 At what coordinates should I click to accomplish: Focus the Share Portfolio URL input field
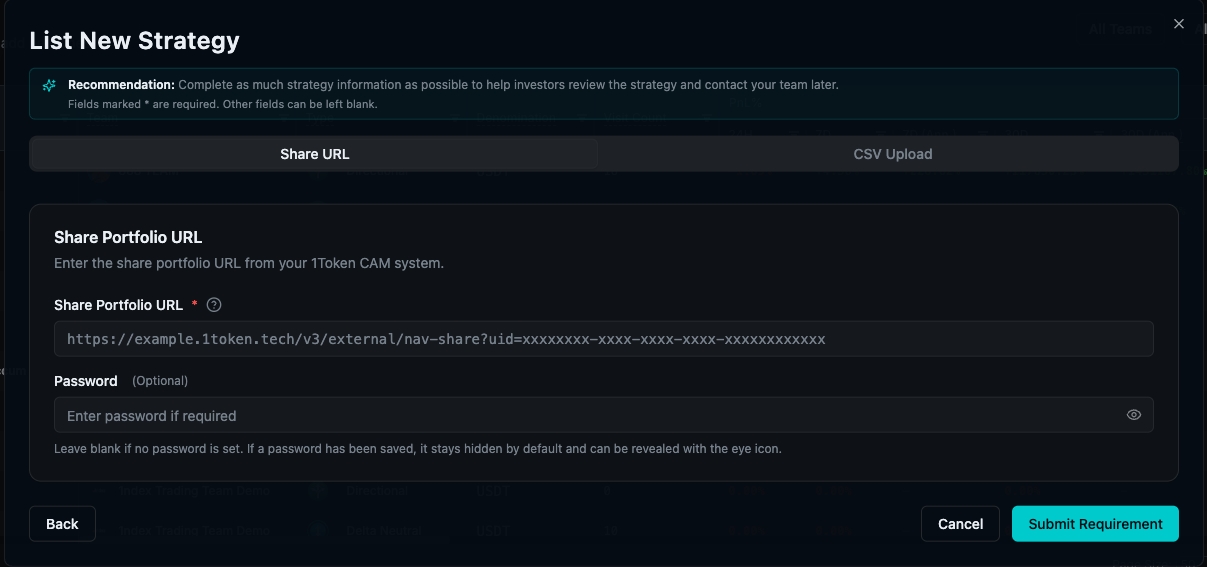point(604,339)
